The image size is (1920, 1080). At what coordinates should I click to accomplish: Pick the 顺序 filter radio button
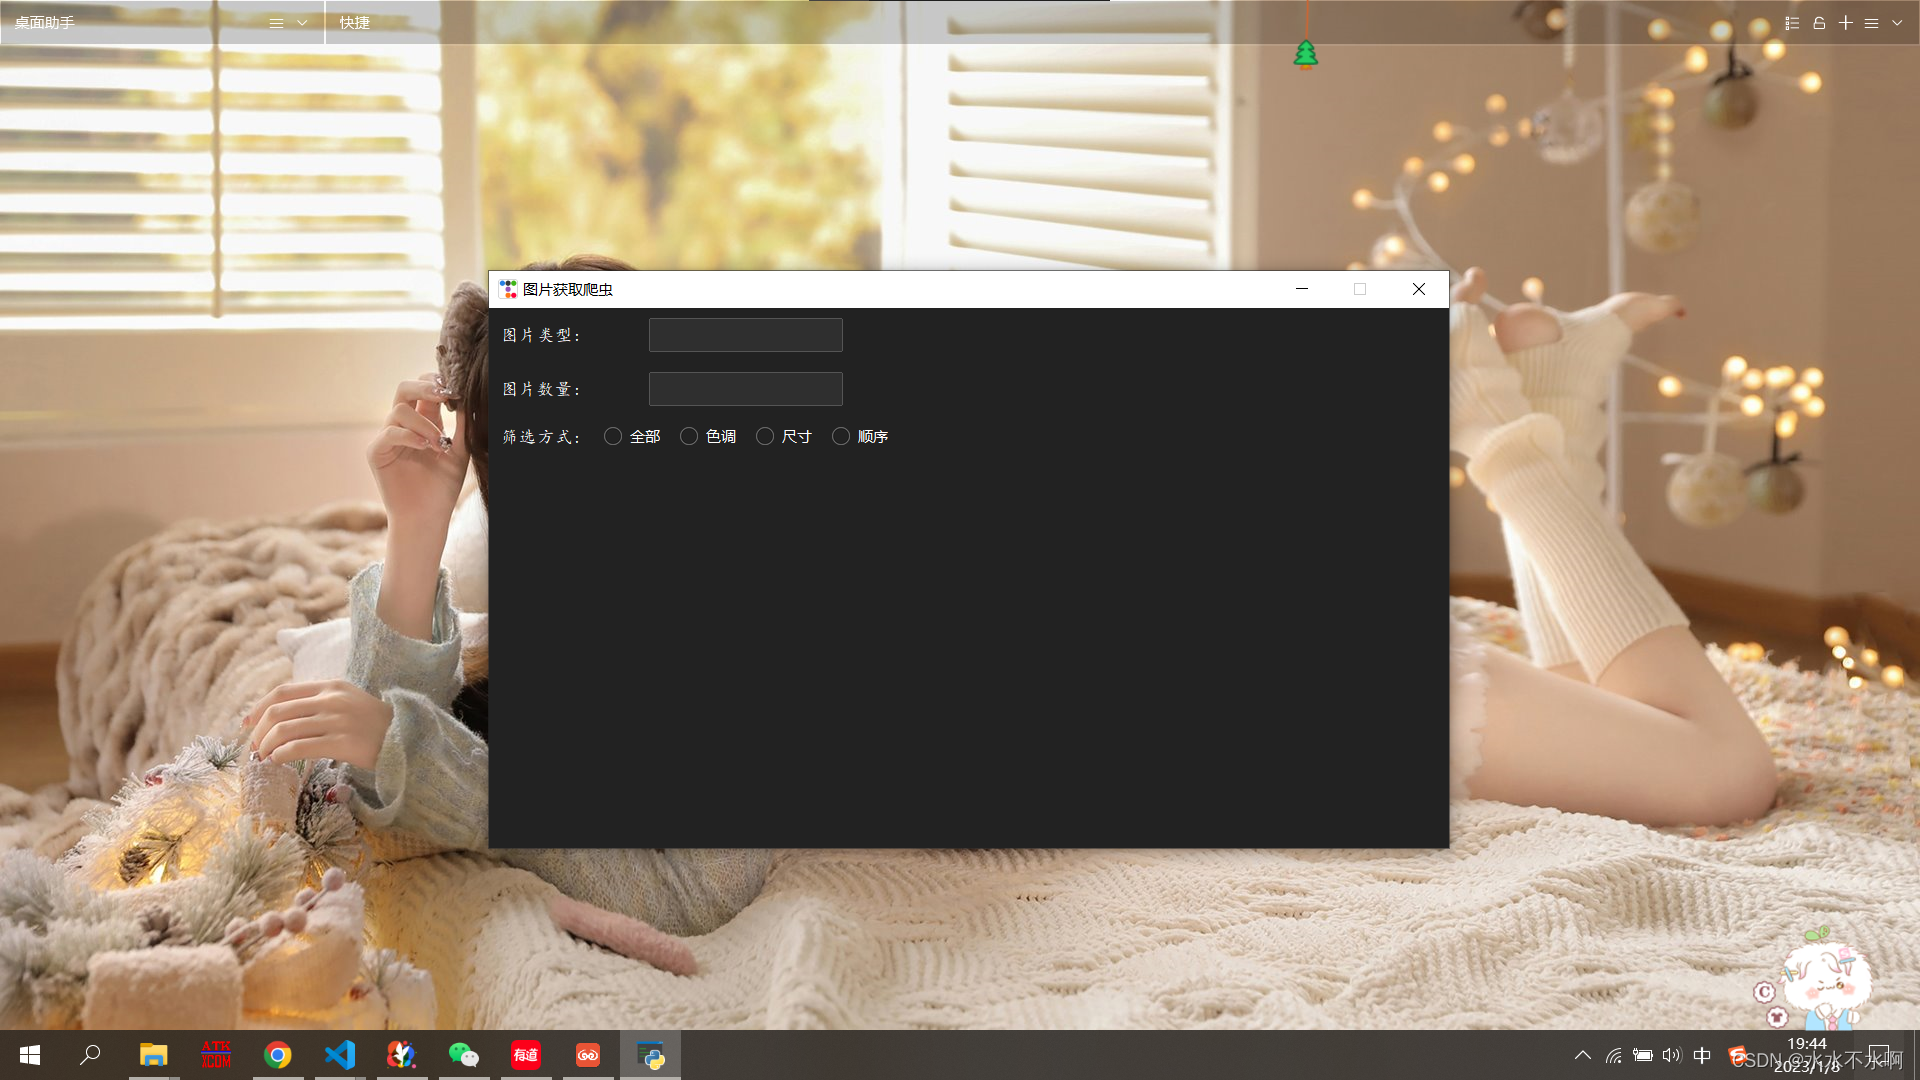pyautogui.click(x=841, y=437)
